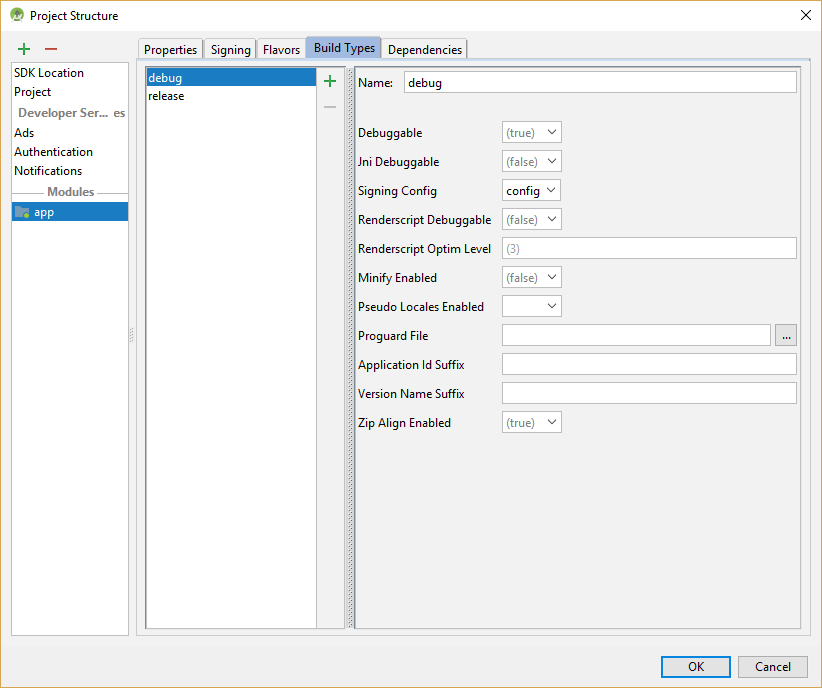Select SDK Location in the sidebar
This screenshot has height=688, width=822.
(x=49, y=72)
